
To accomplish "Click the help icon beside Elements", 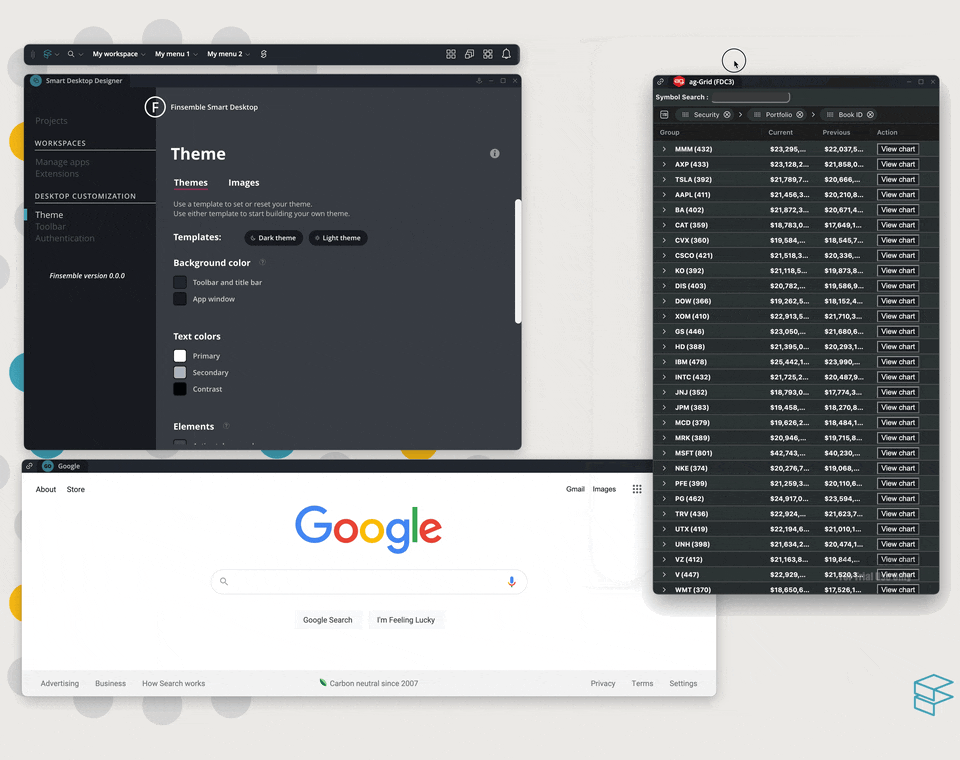I will 226,426.
